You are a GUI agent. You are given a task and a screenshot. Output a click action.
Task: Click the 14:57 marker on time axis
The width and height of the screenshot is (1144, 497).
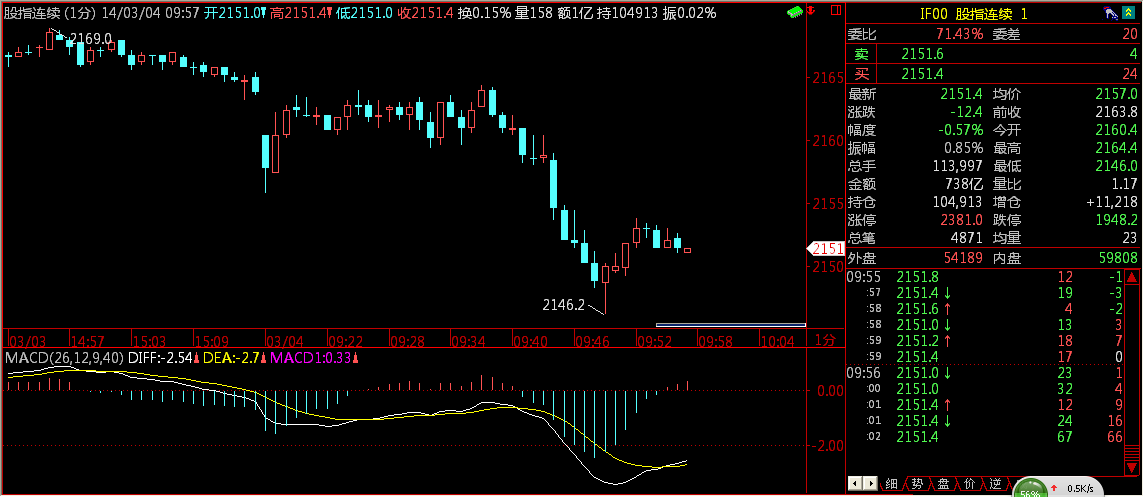pyautogui.click(x=88, y=341)
